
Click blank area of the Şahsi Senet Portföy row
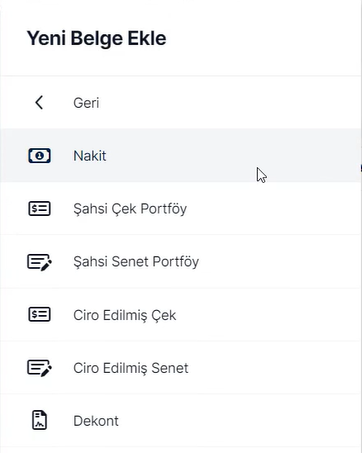(273, 262)
